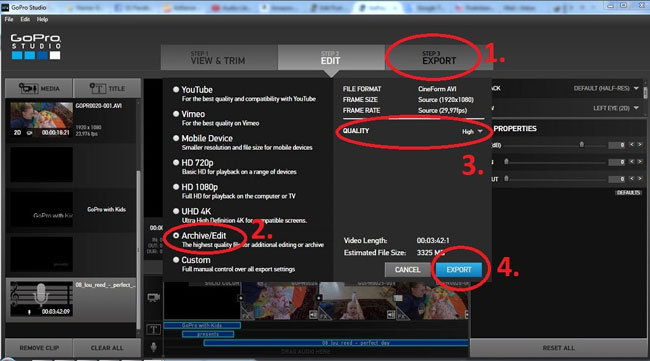Screen dimensions: 650x361
Task: Select GoPro with Kids title in media bin
Action: click(x=41, y=209)
